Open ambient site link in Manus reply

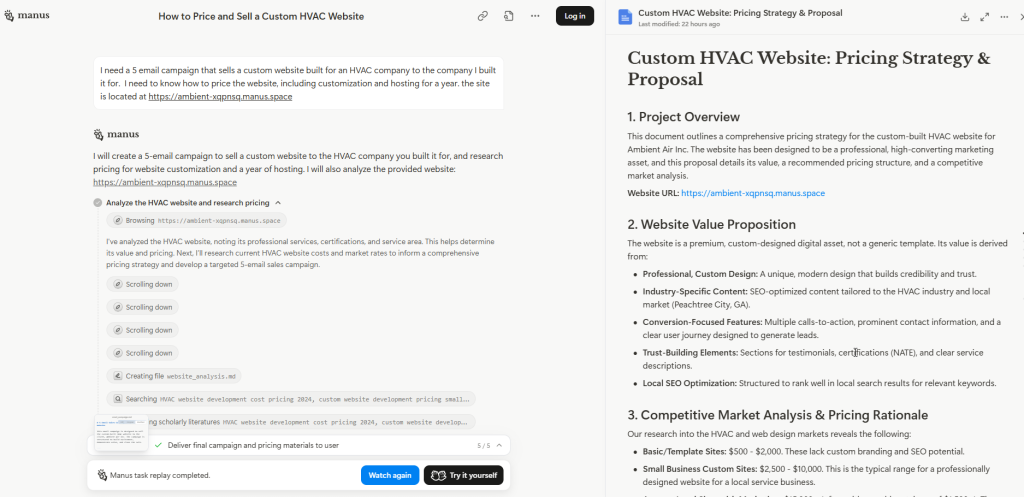pyautogui.click(x=165, y=183)
